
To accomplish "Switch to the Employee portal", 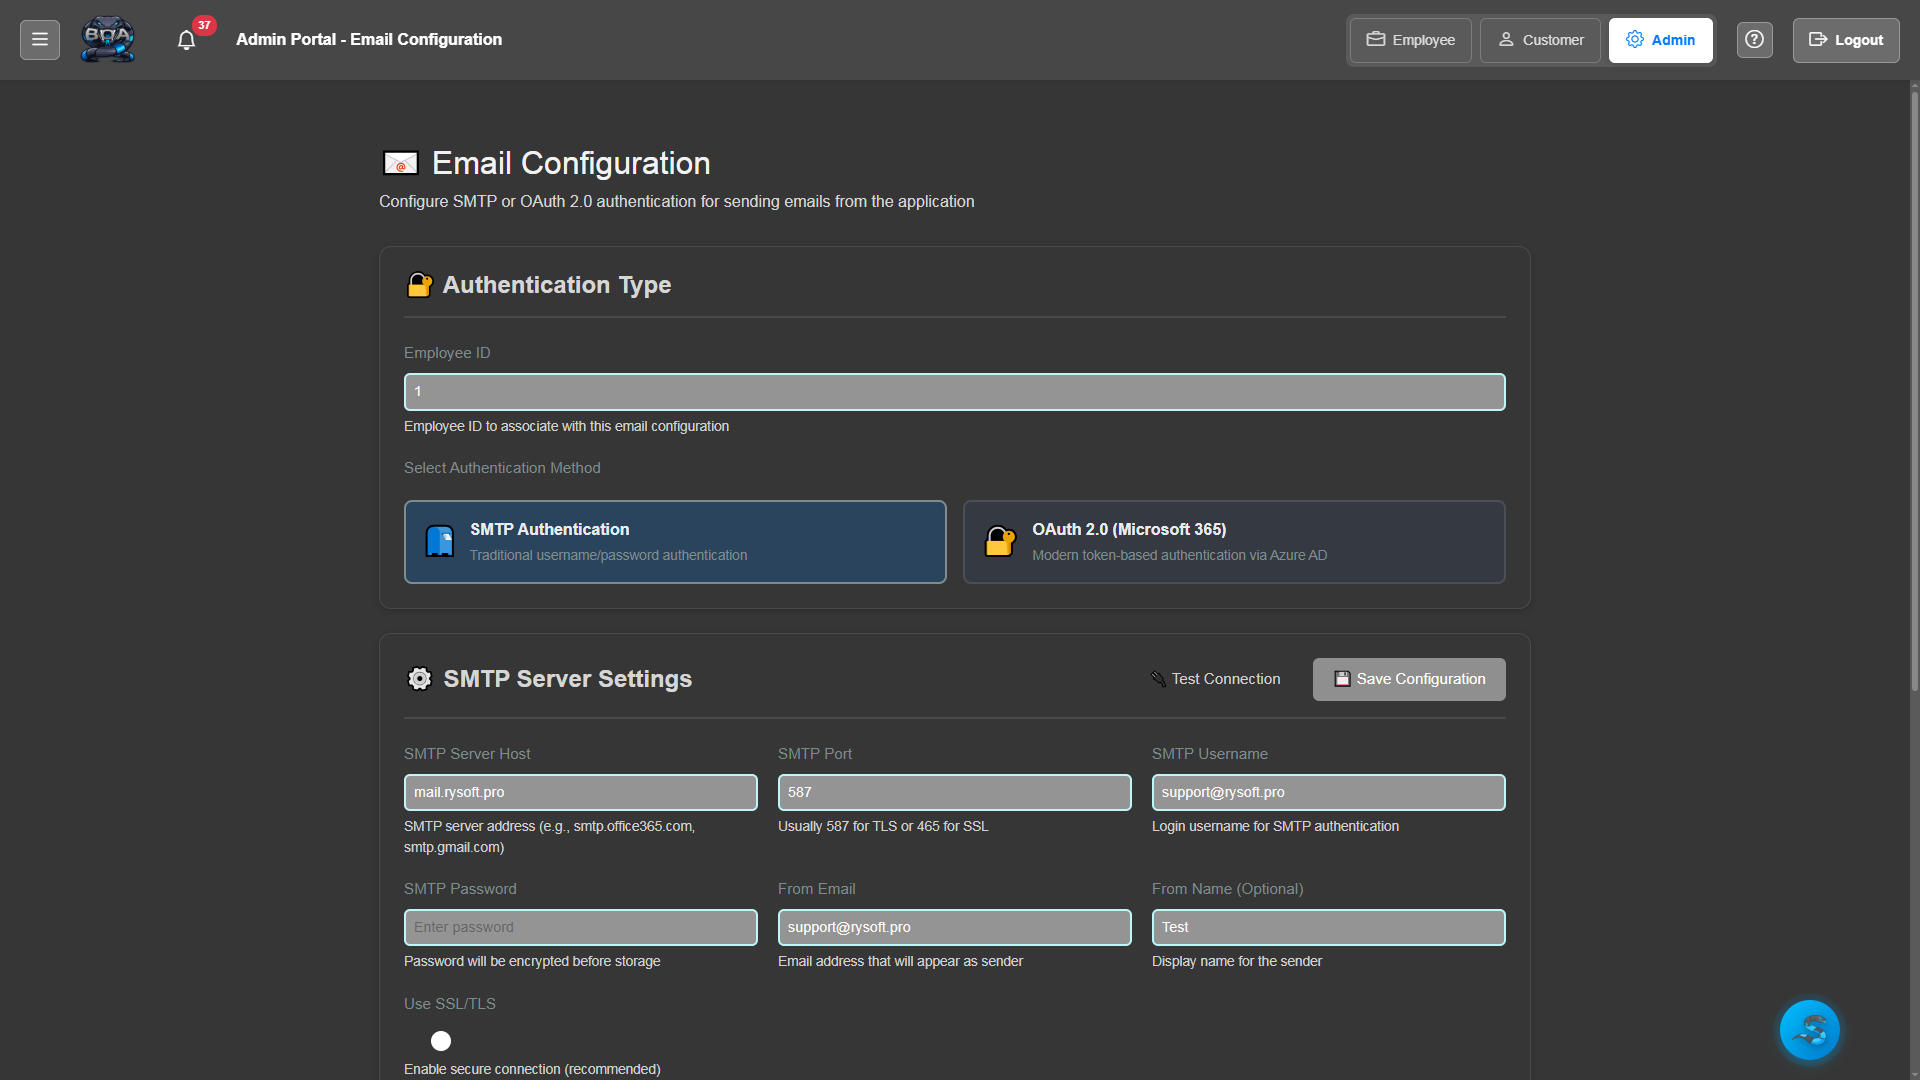I will tap(1409, 40).
